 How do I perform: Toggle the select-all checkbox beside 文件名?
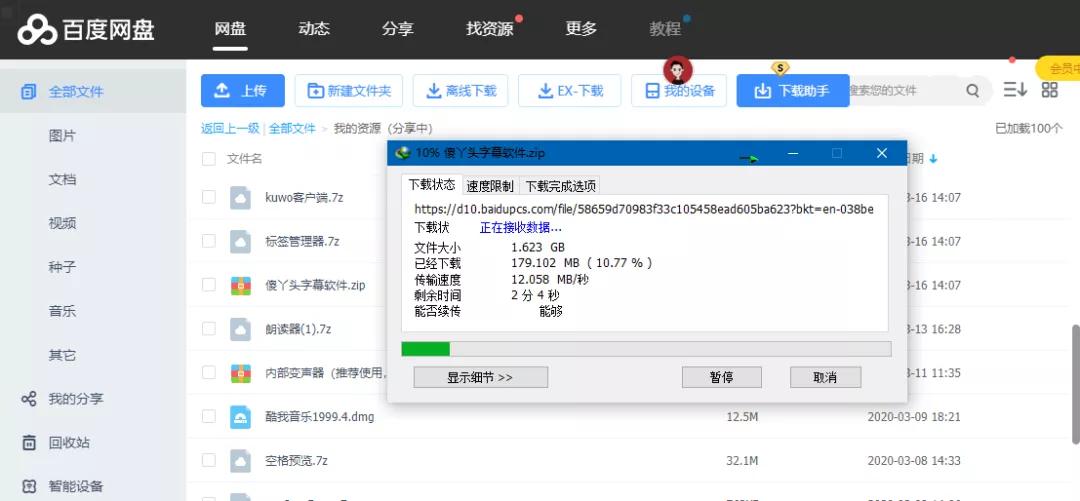(x=209, y=159)
